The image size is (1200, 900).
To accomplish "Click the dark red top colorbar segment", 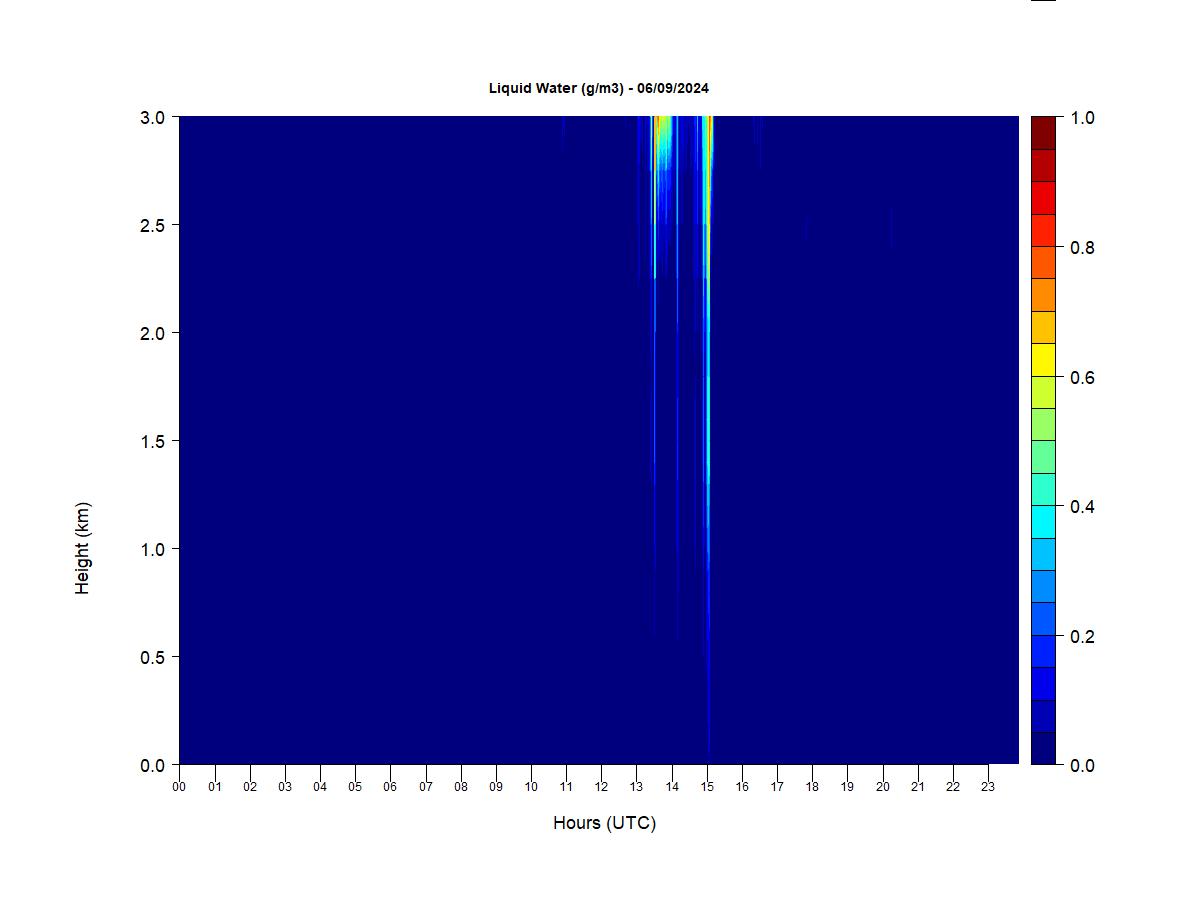I will [1043, 133].
